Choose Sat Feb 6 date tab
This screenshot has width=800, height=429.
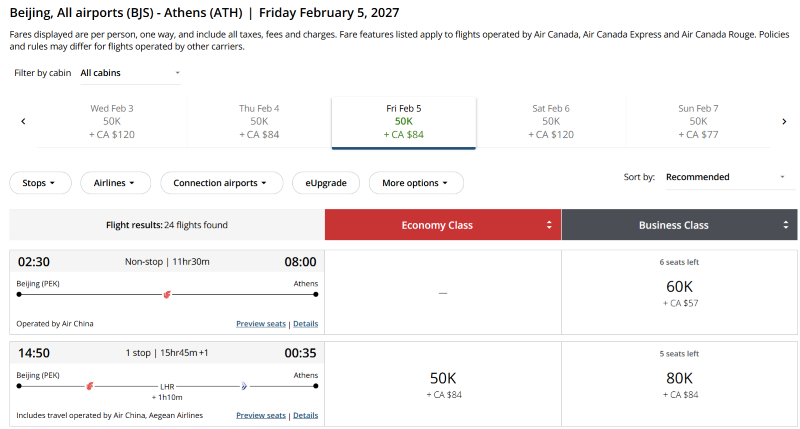[551, 121]
